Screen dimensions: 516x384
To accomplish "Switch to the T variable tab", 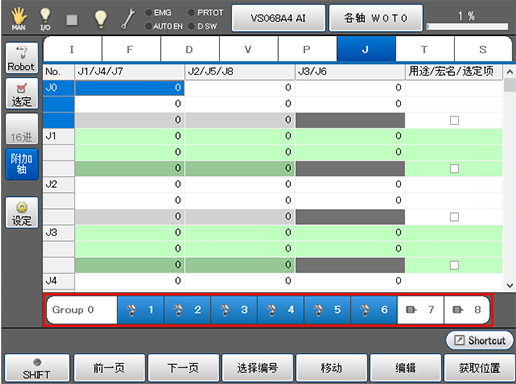I will (425, 49).
